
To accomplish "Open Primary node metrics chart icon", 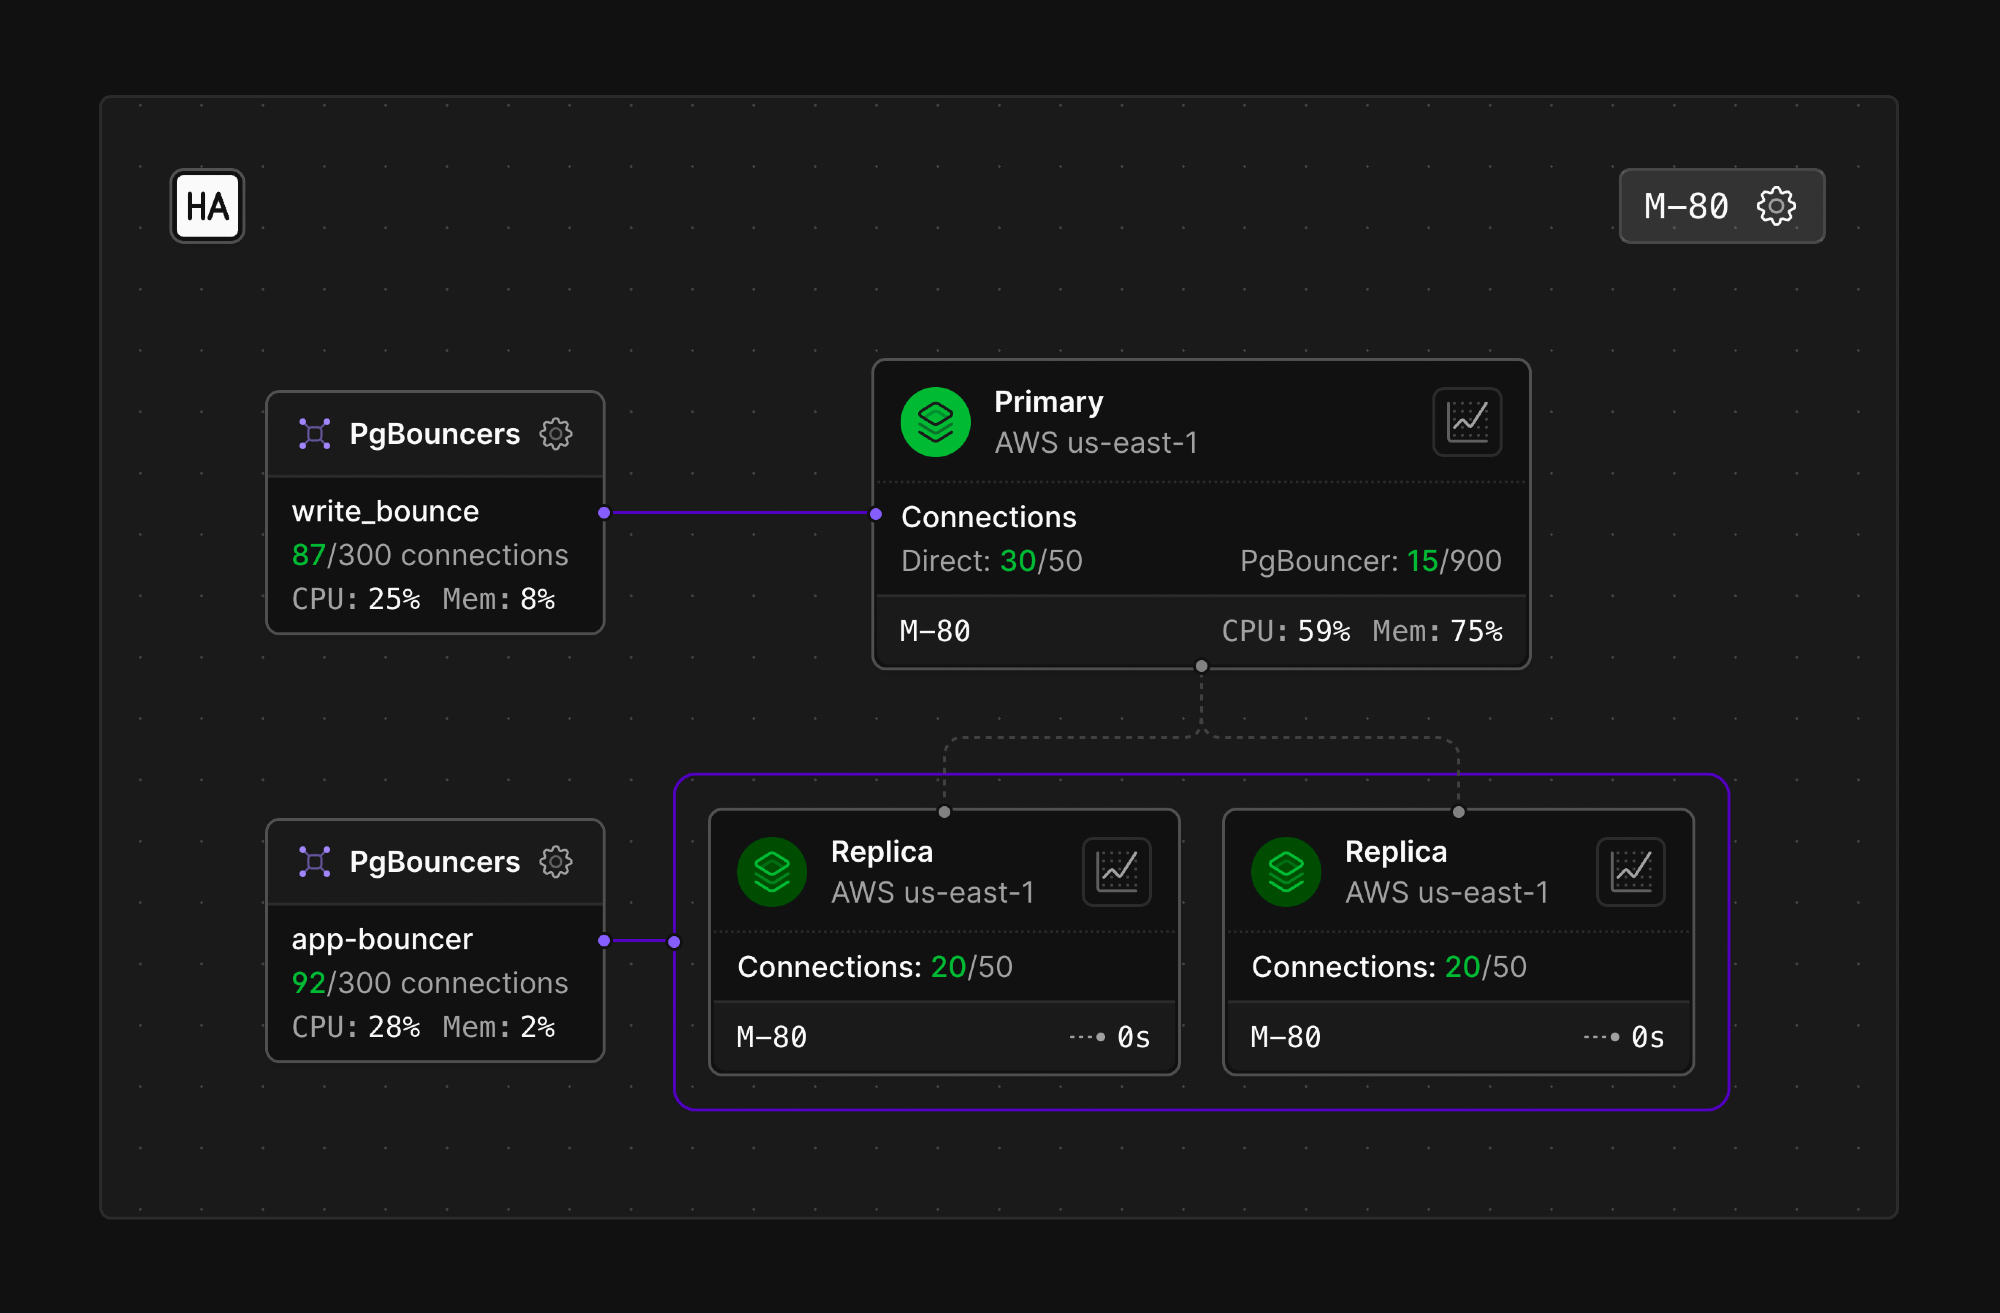I will pyautogui.click(x=1467, y=422).
